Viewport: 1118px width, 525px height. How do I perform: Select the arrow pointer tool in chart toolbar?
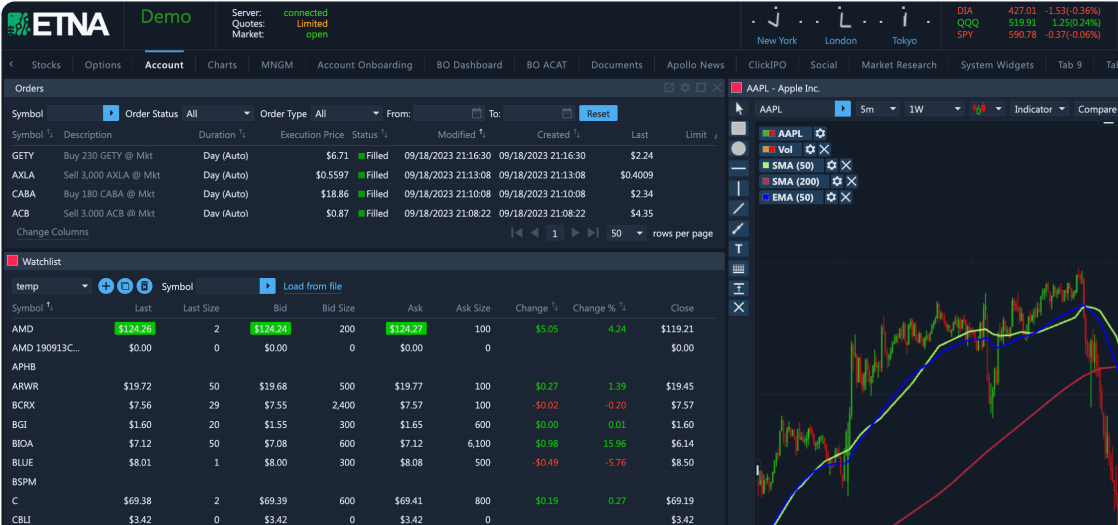(x=739, y=109)
